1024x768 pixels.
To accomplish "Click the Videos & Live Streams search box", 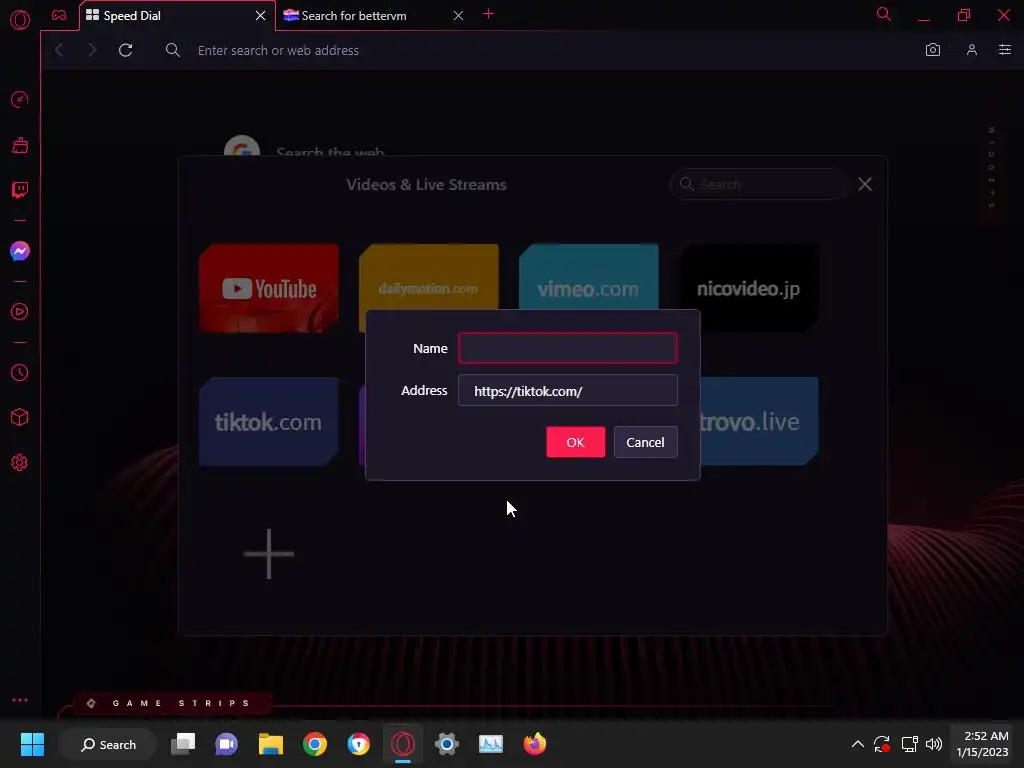I will point(758,184).
